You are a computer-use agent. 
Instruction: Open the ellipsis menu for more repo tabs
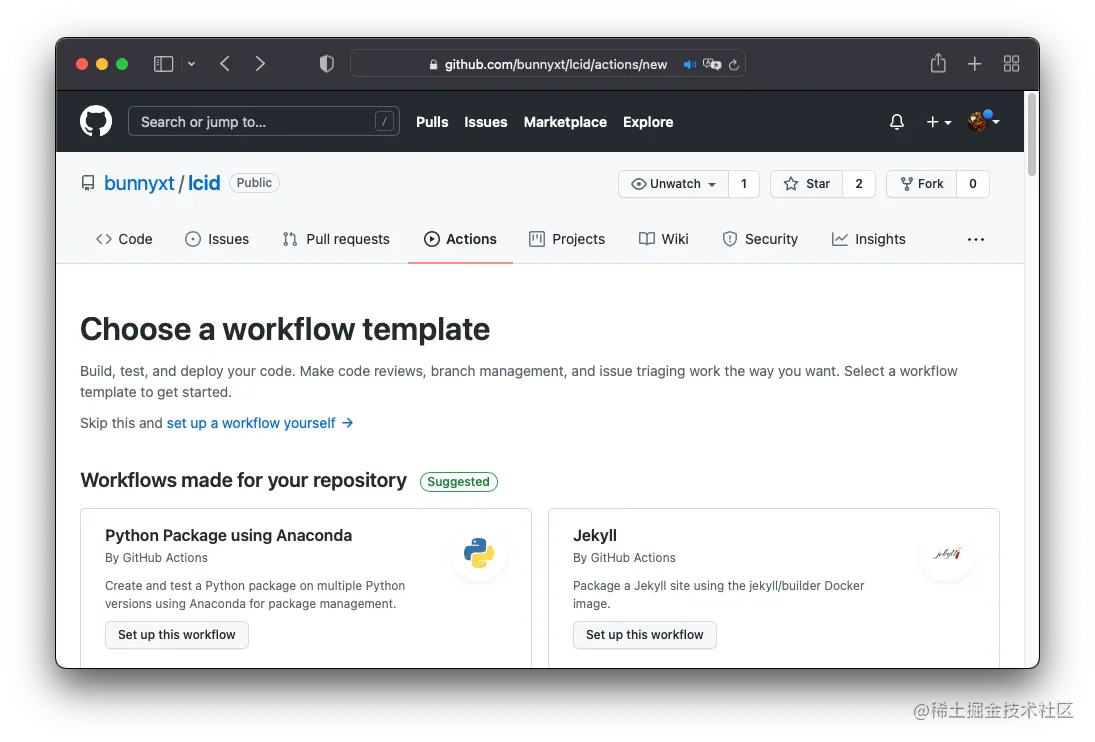tap(975, 239)
